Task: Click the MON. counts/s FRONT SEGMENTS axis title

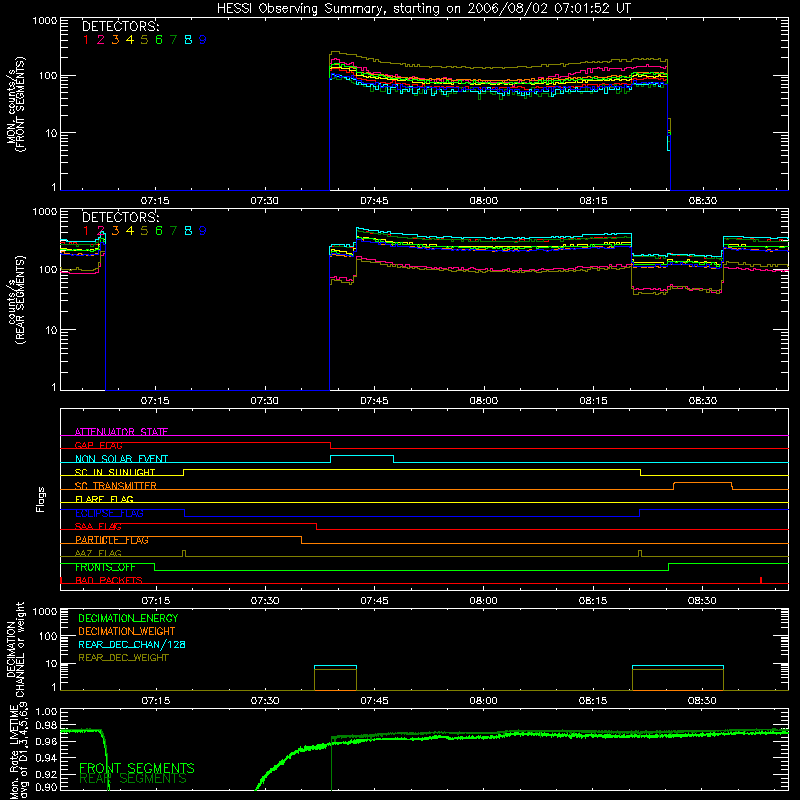Action: (x=16, y=104)
